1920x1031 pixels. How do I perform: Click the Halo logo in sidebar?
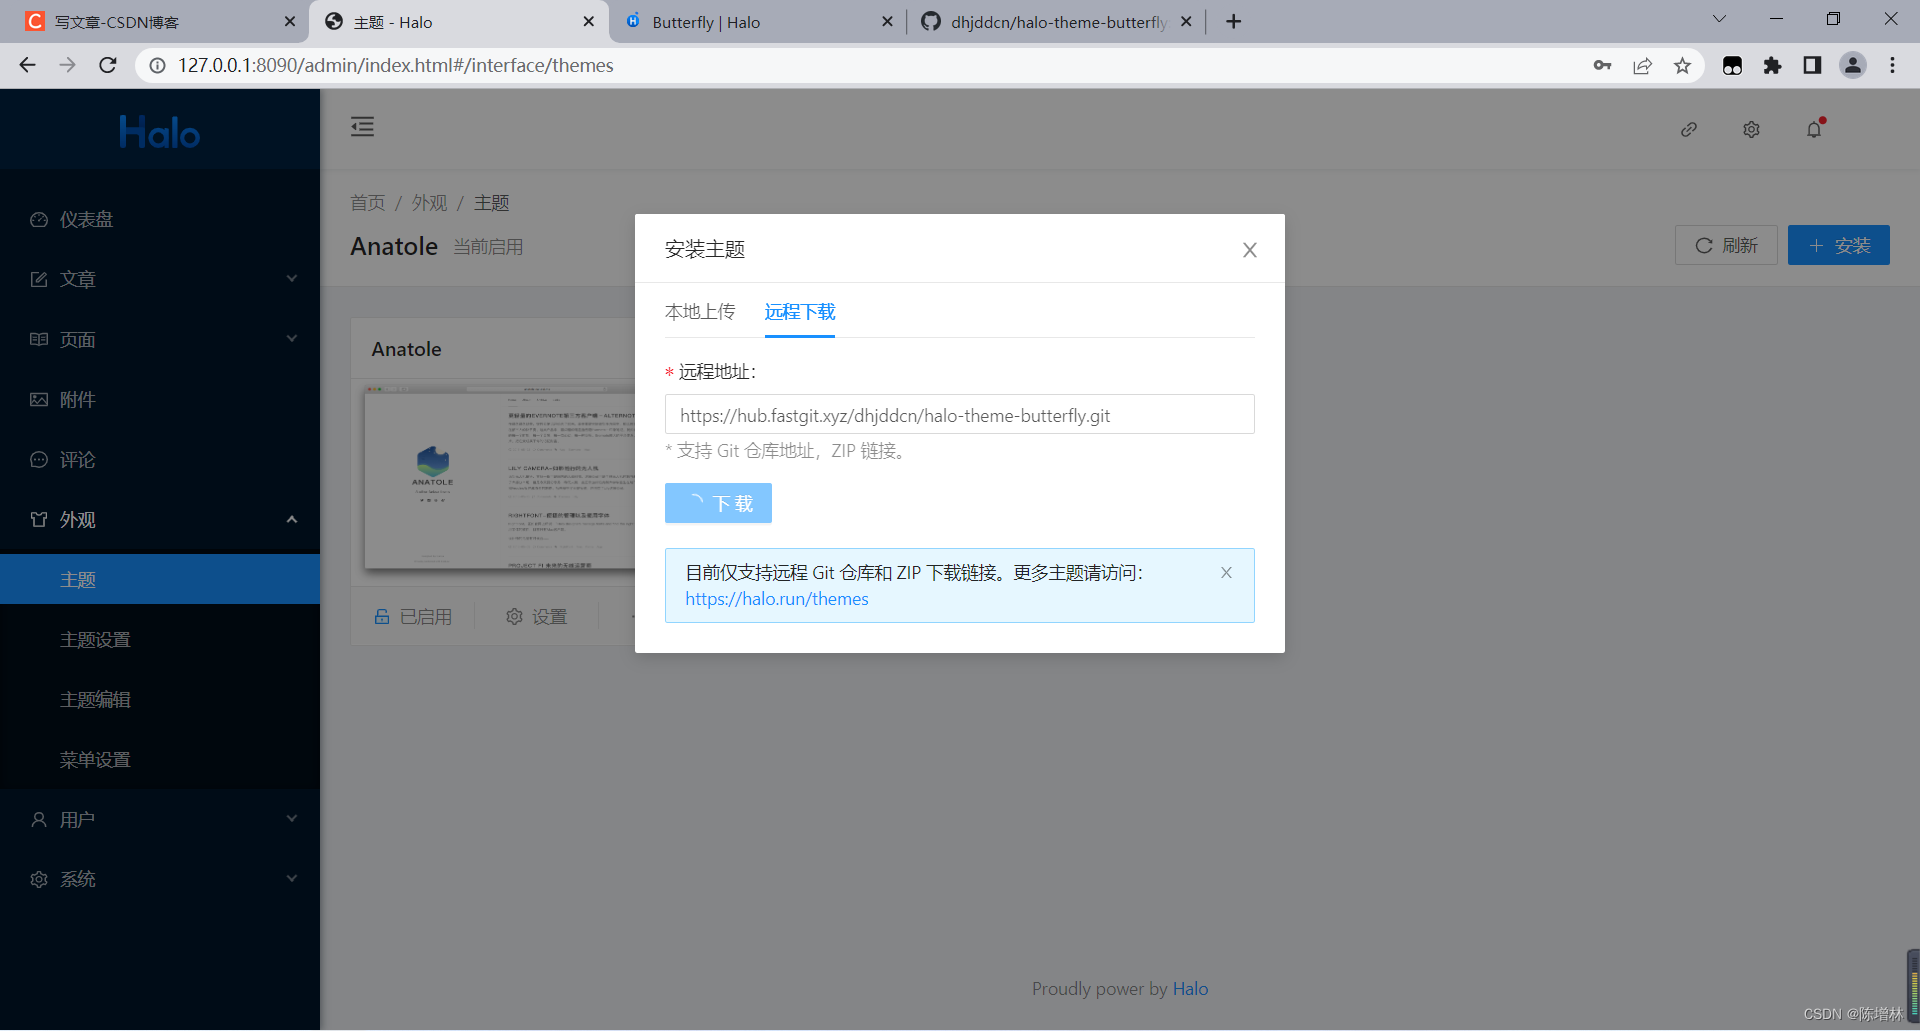[x=160, y=132]
